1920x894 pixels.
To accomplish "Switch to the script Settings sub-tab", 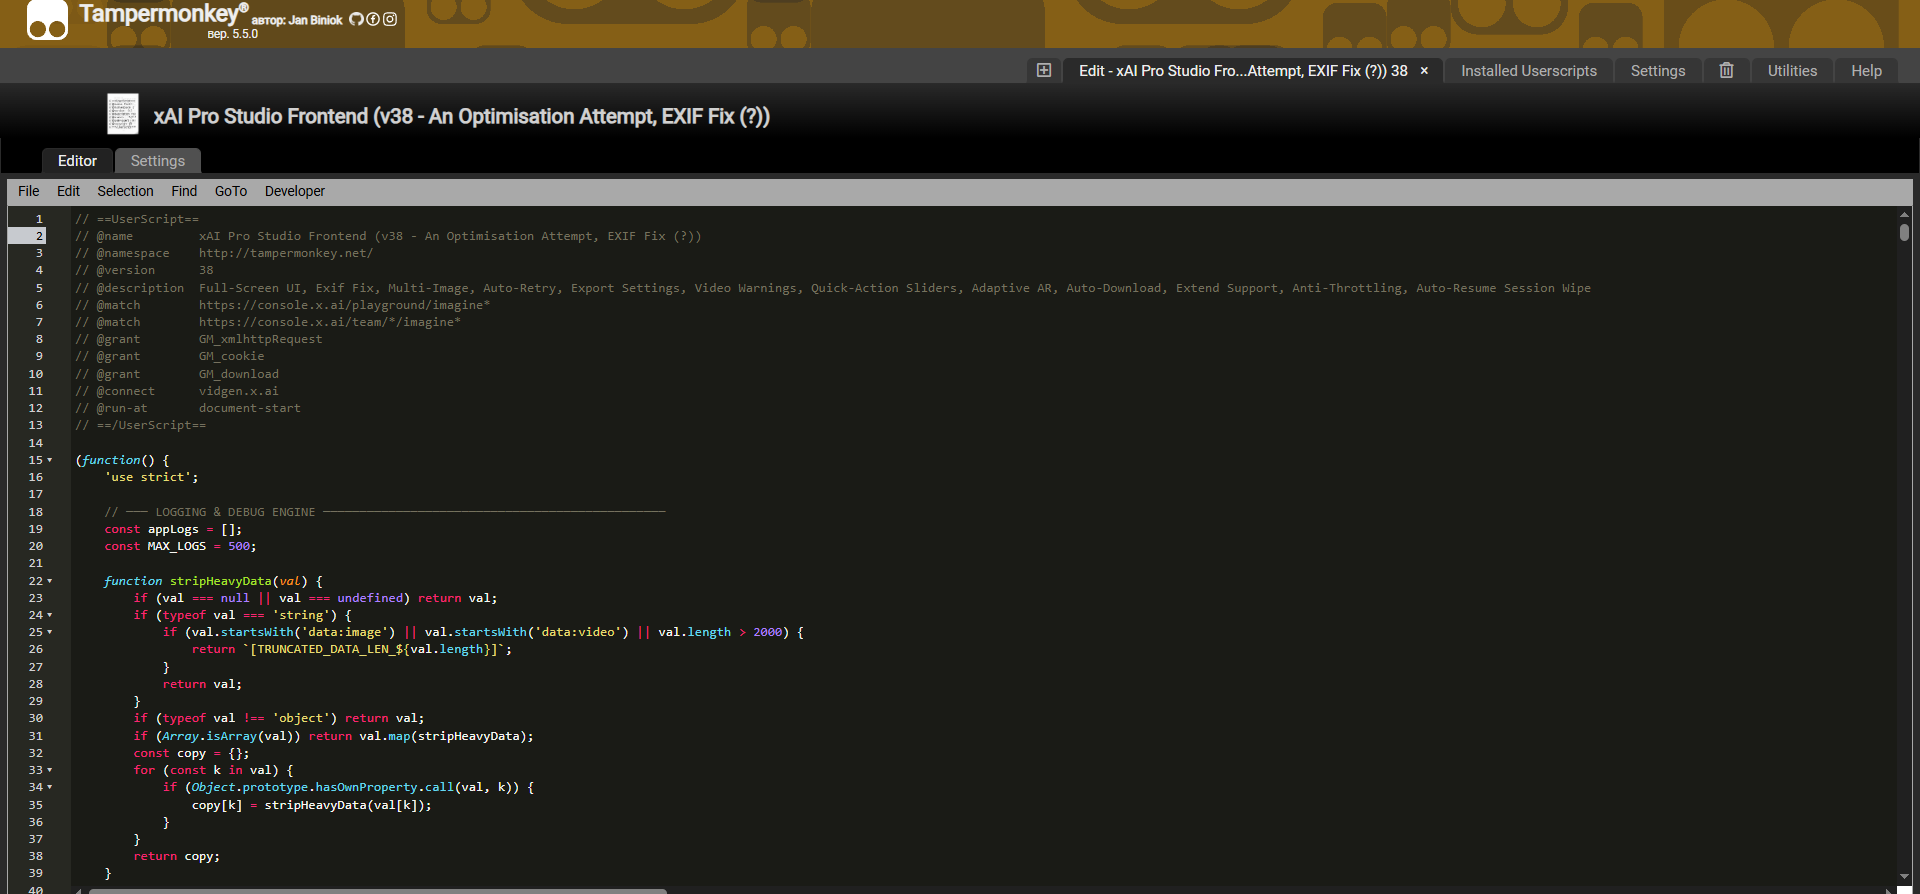I will [x=158, y=161].
